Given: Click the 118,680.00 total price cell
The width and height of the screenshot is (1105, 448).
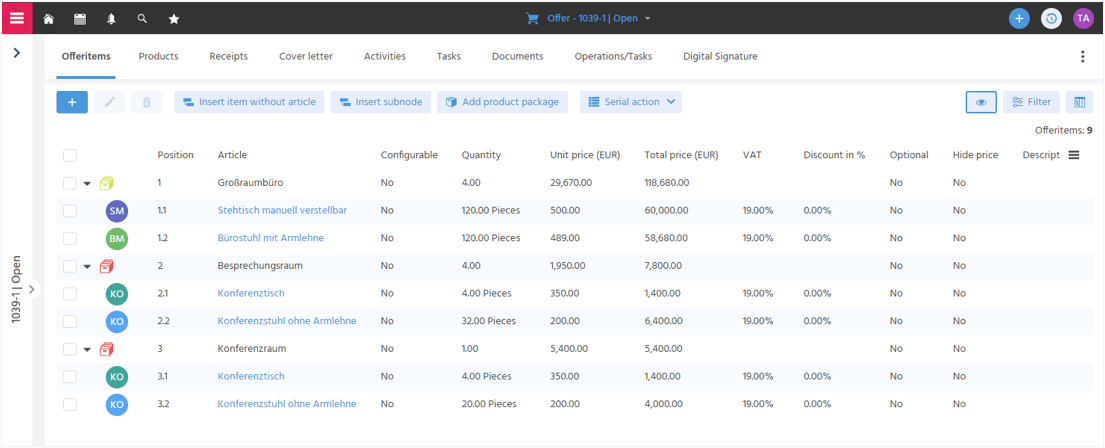Looking at the screenshot, I should pos(667,183).
